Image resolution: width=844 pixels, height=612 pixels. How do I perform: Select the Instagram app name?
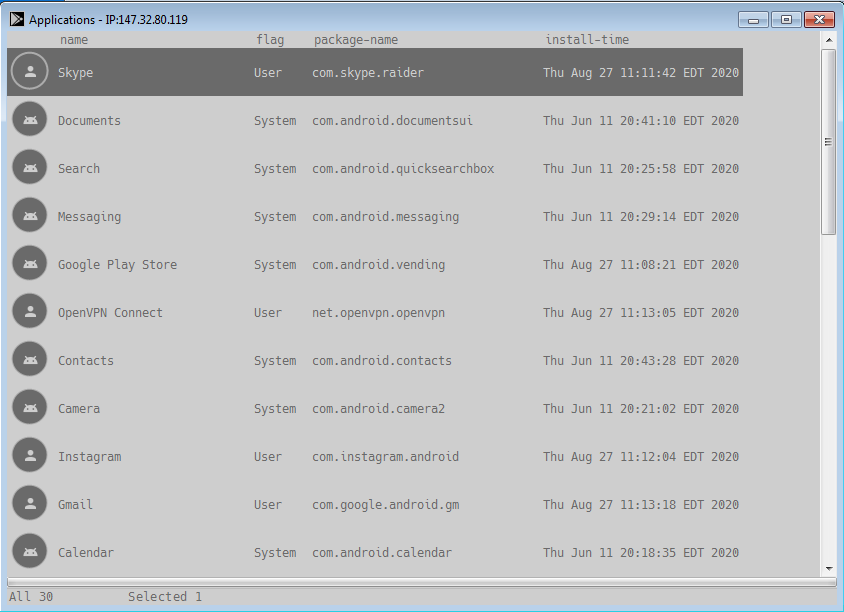click(x=89, y=457)
